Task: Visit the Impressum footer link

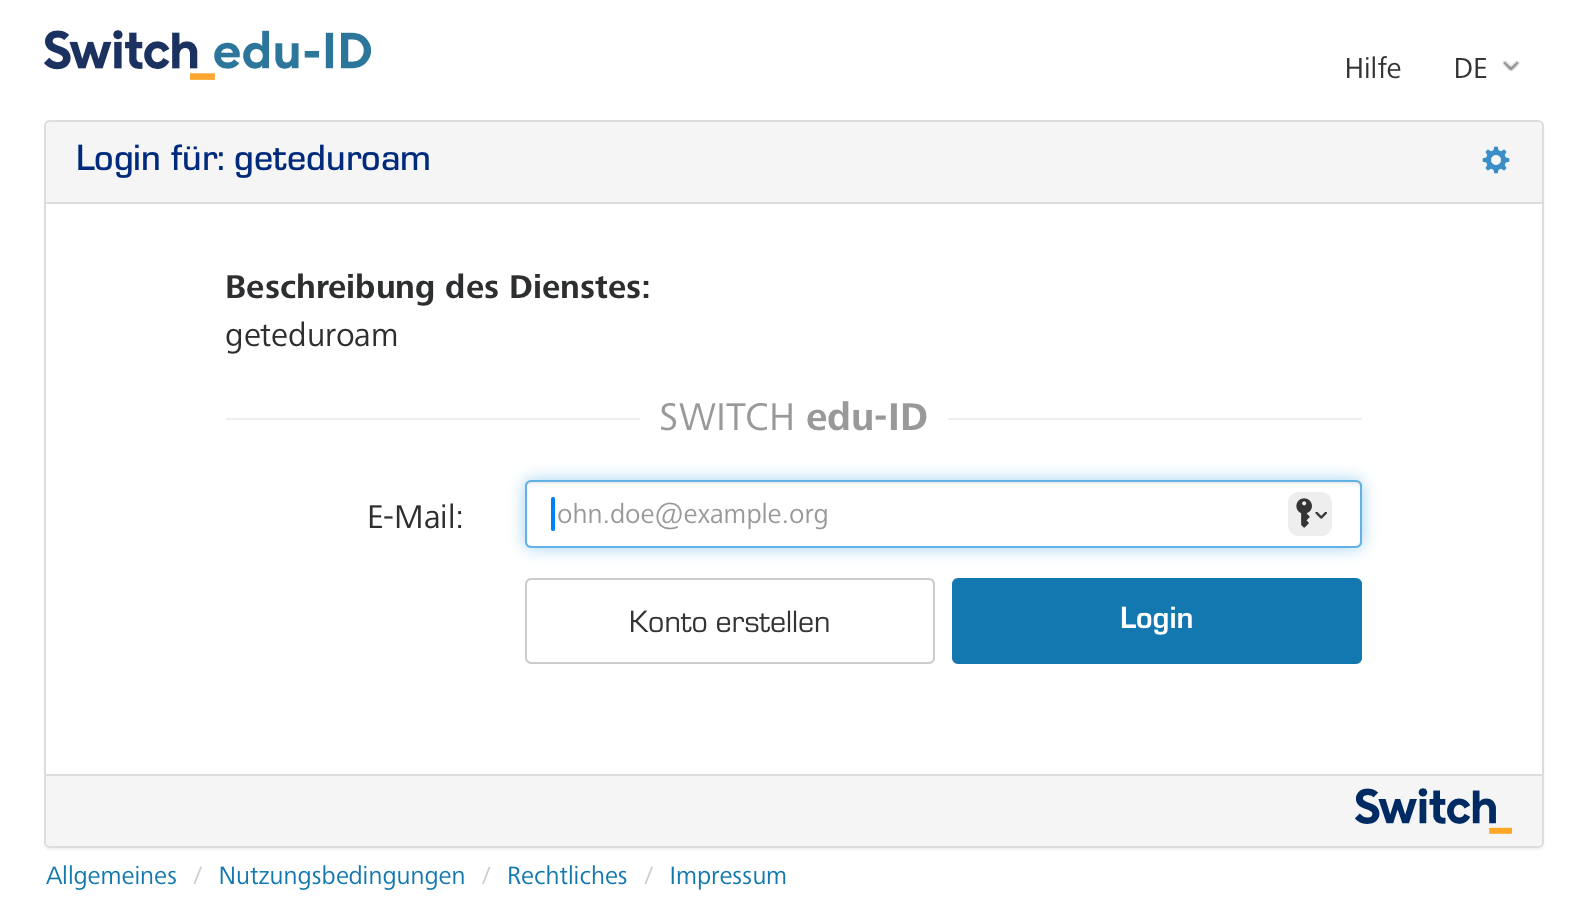Action: click(x=727, y=876)
